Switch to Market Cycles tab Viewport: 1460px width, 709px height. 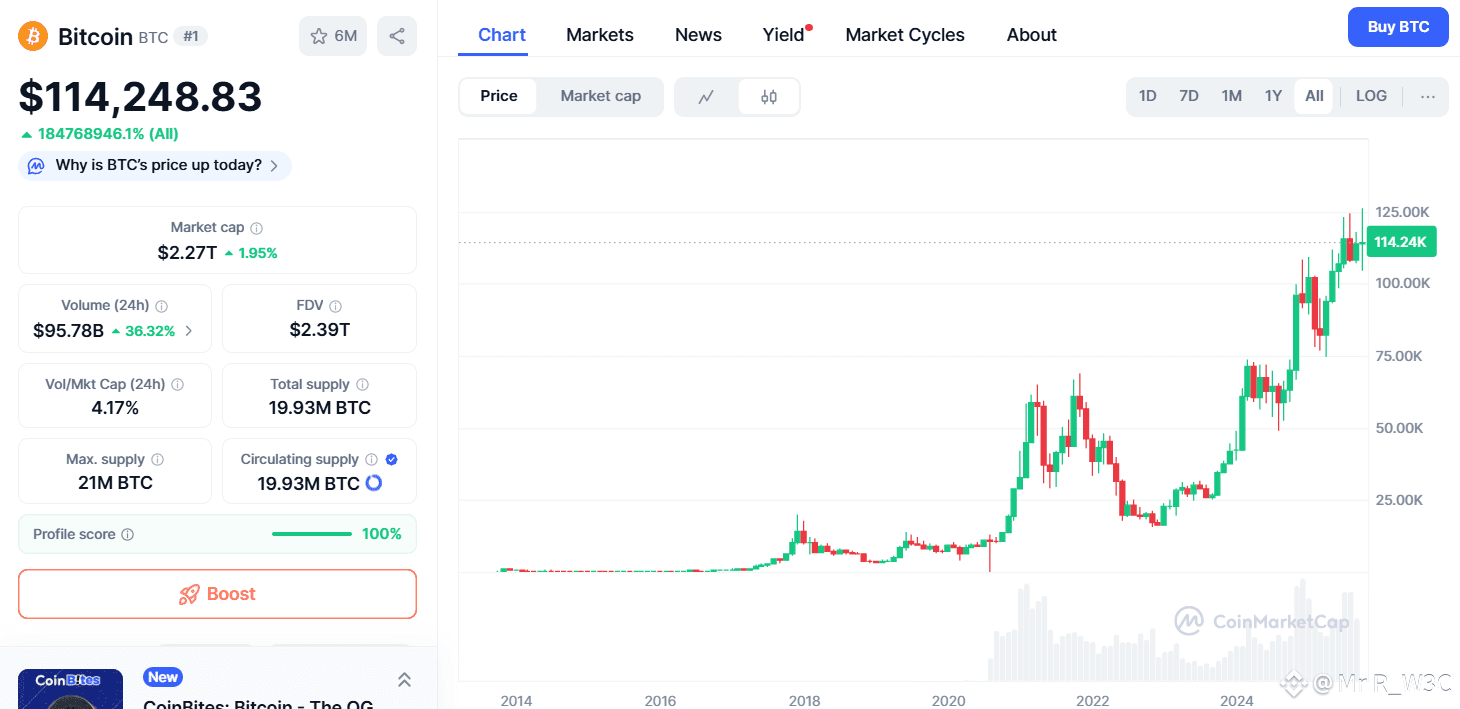[x=904, y=35]
